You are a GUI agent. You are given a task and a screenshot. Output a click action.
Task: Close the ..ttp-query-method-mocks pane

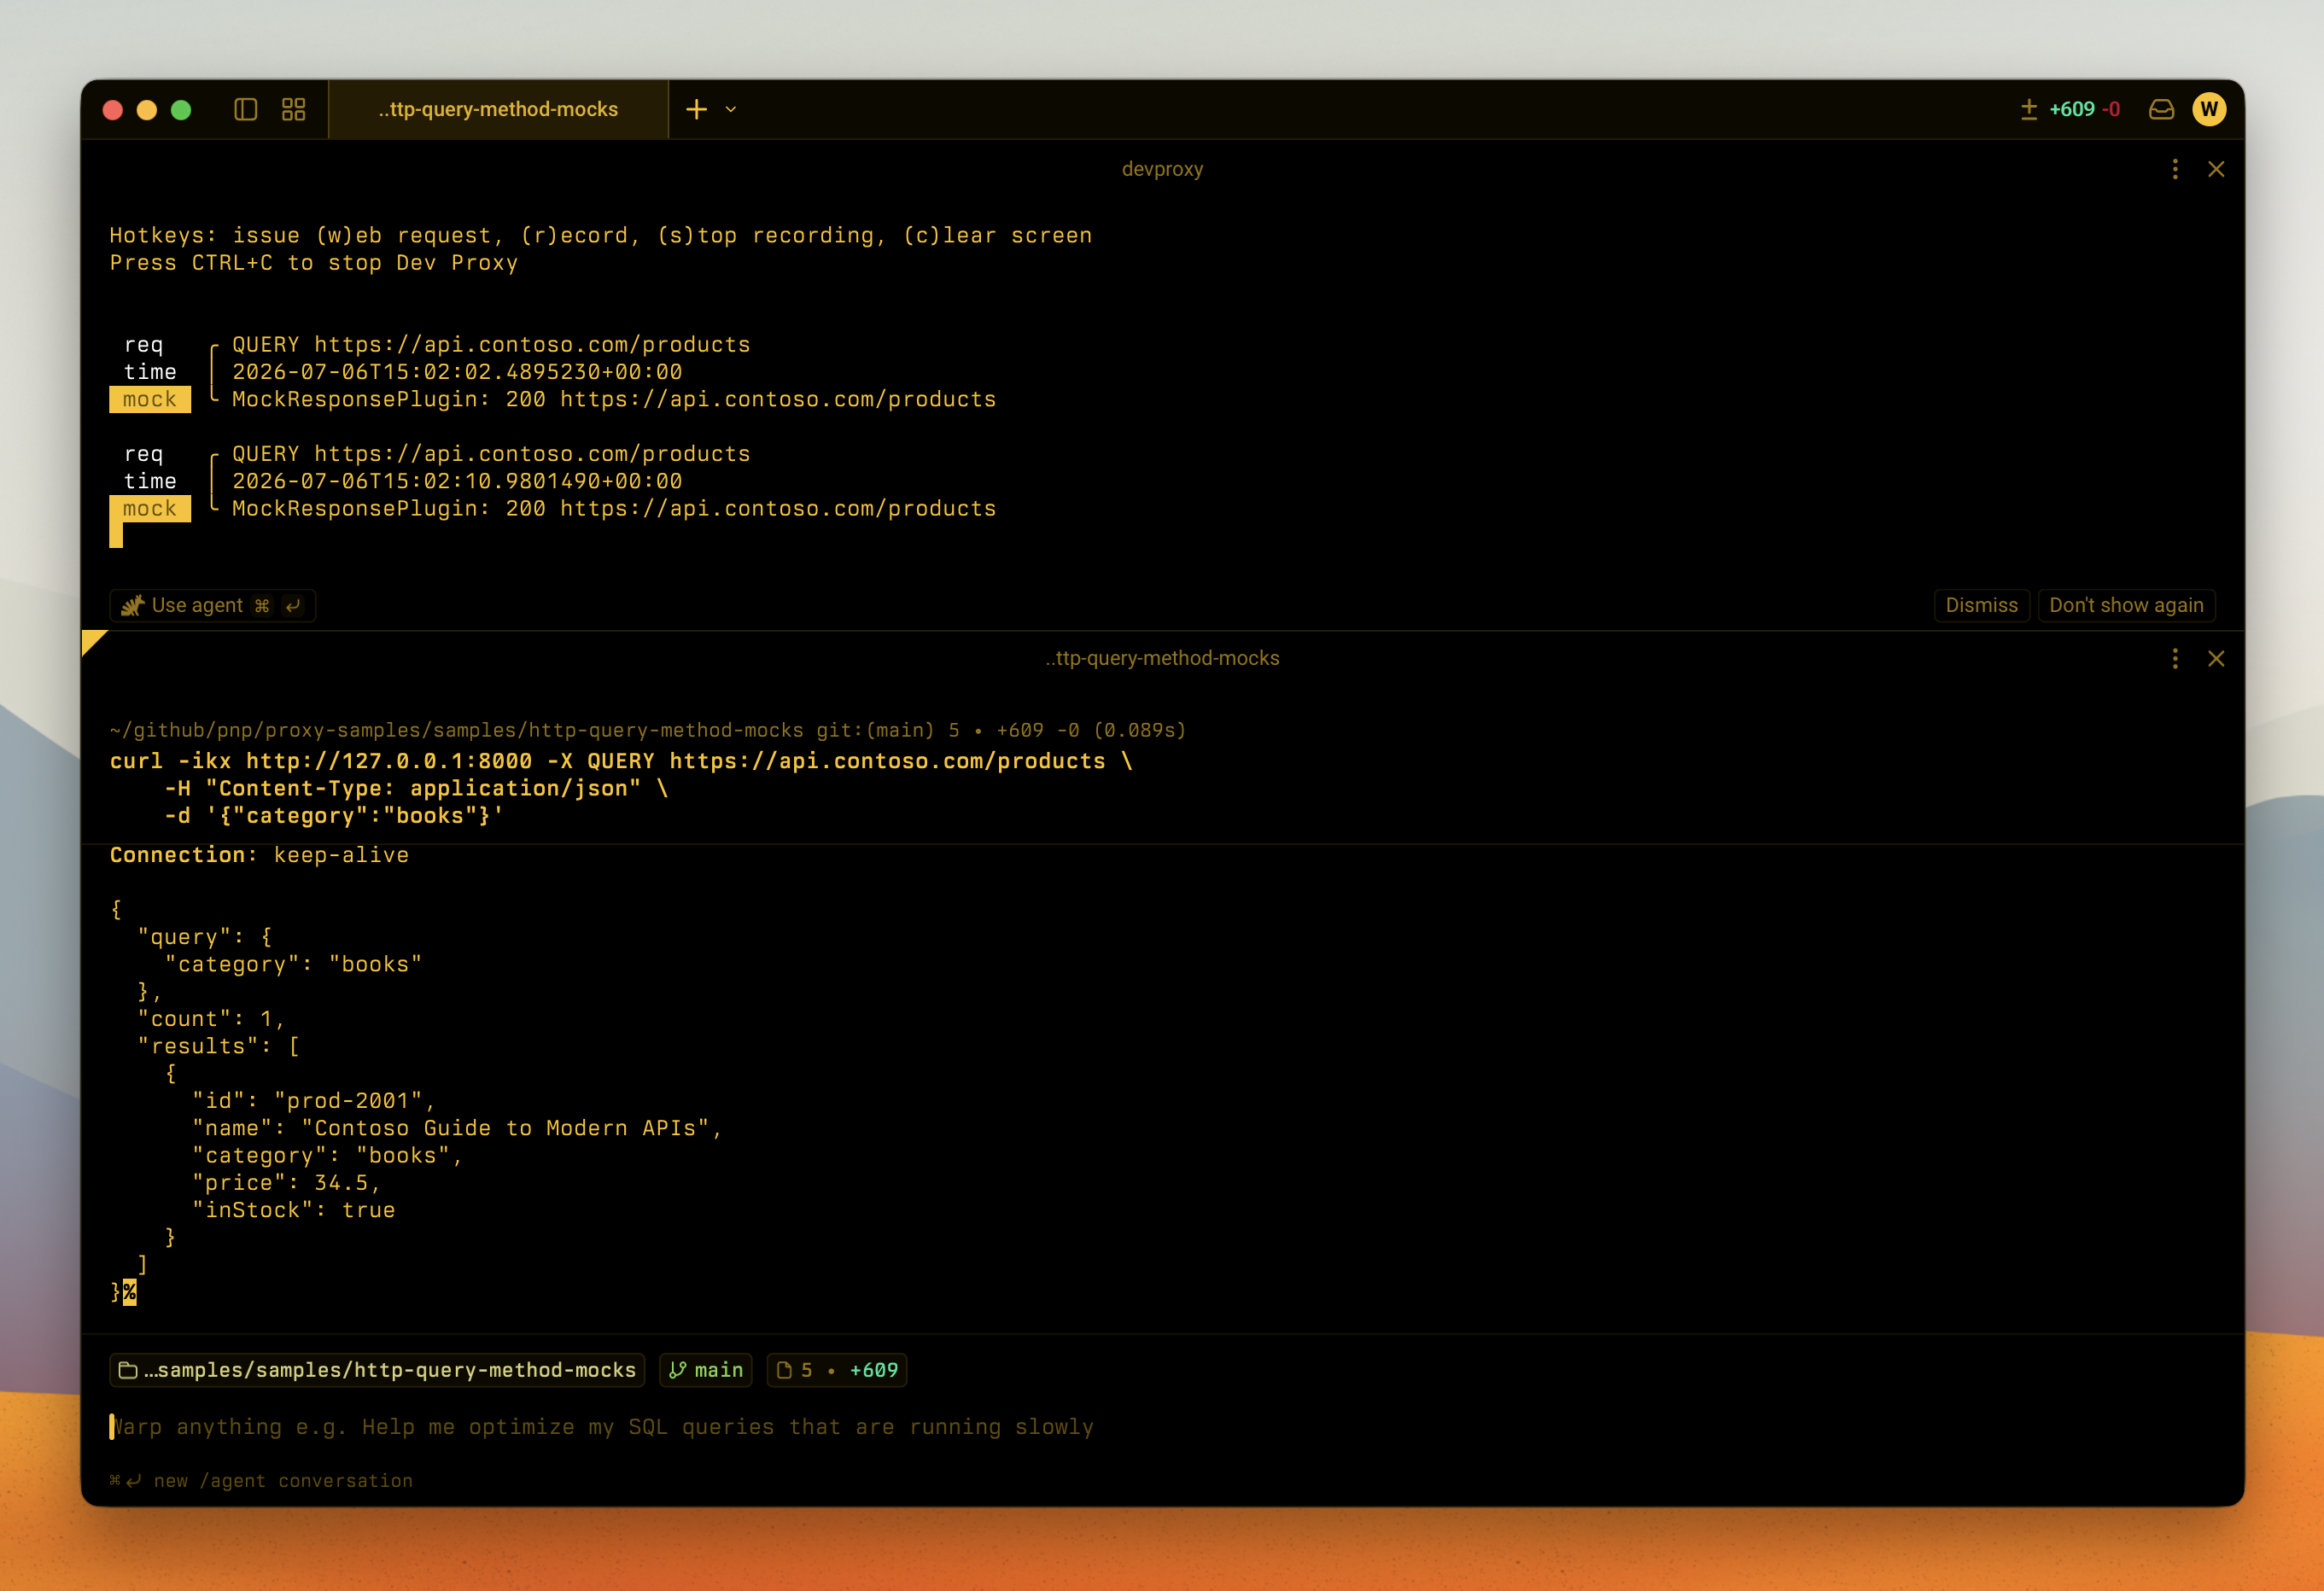(x=2216, y=658)
